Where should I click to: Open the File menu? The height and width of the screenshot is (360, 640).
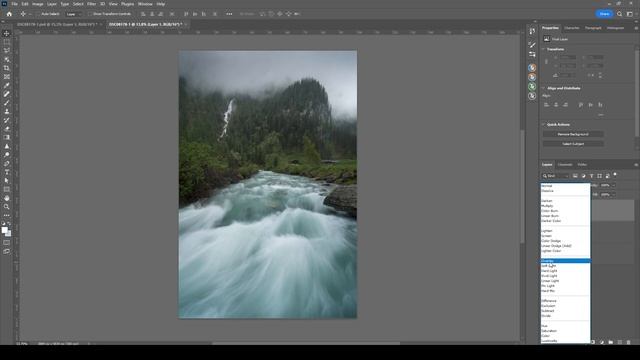point(14,4)
